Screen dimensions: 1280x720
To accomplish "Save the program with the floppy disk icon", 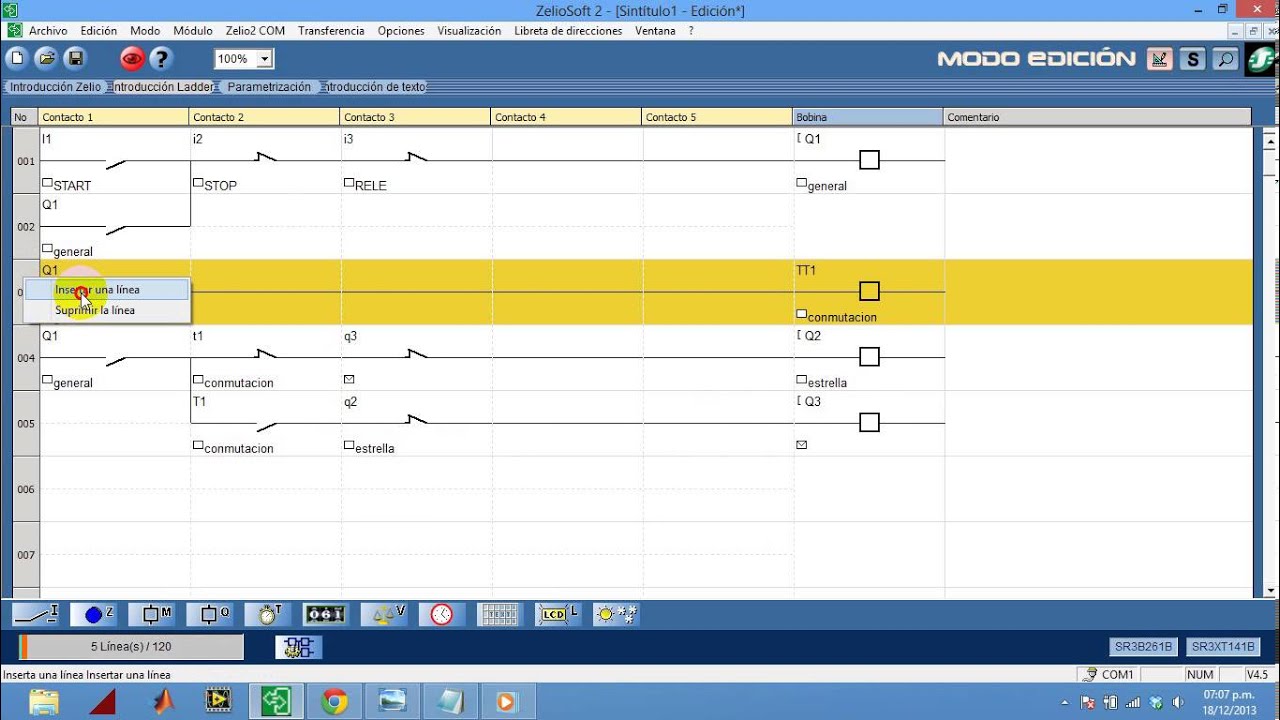I will point(75,59).
